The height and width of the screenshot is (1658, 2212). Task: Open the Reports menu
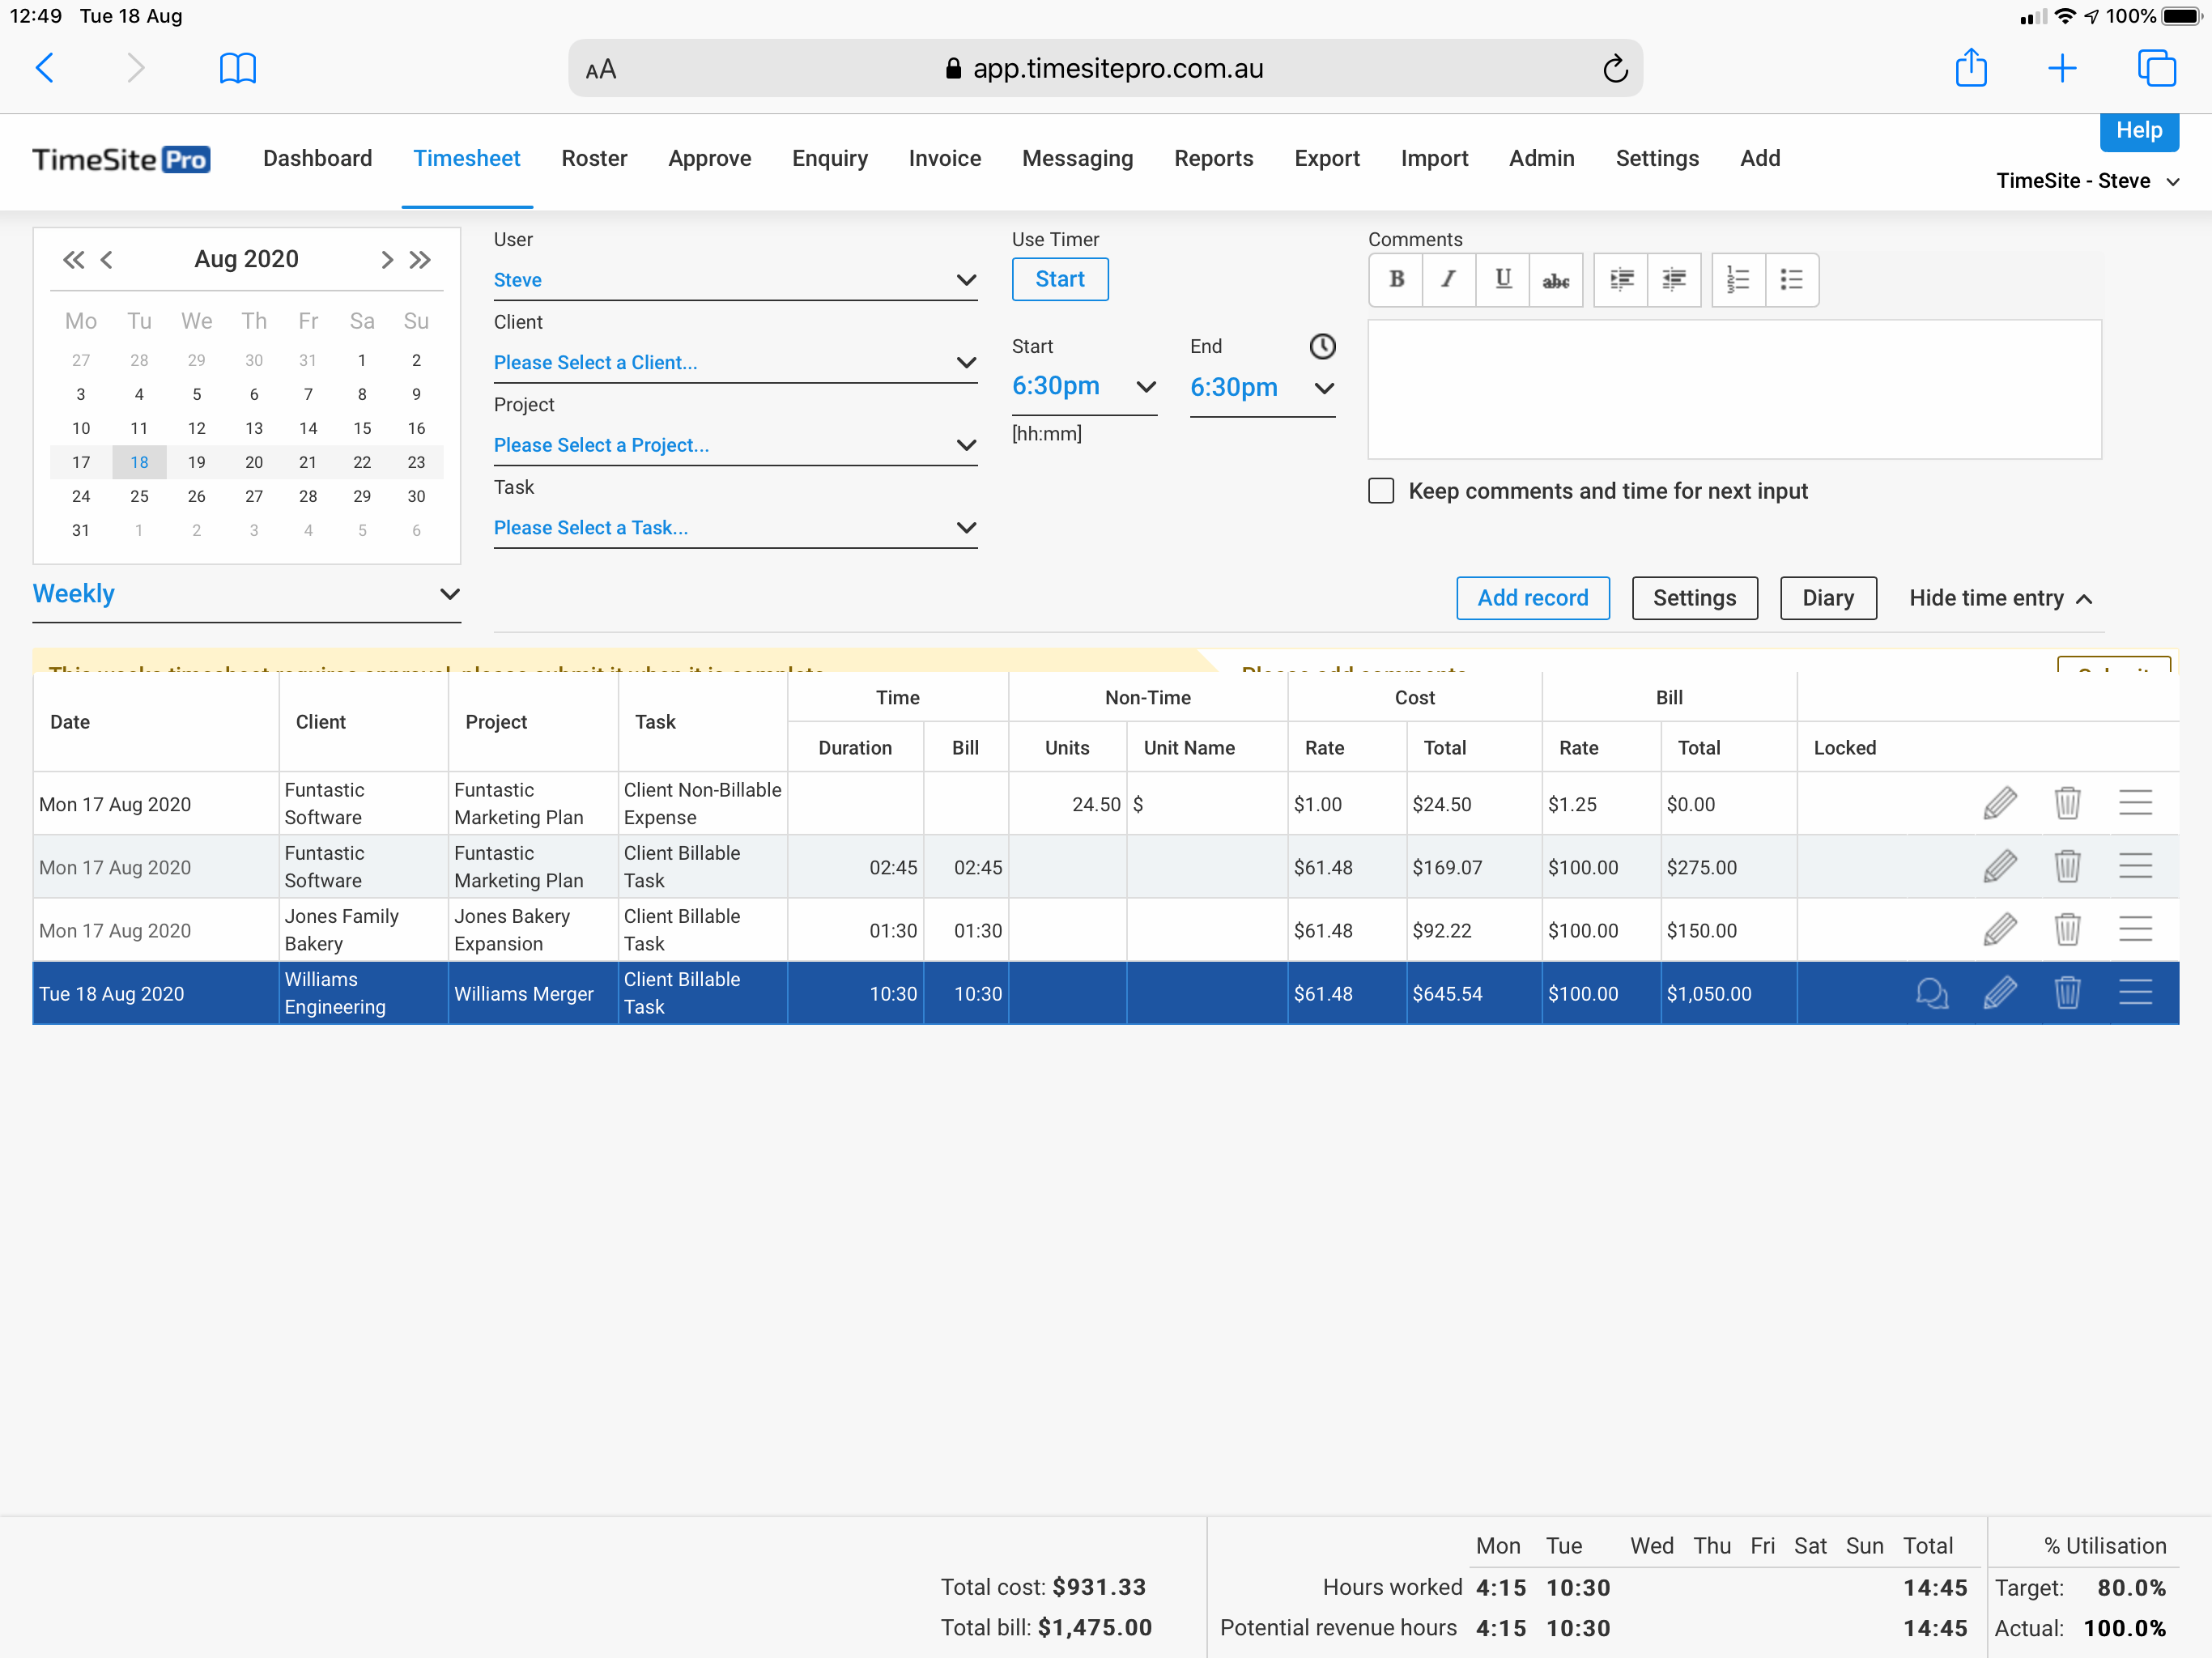coord(1213,158)
